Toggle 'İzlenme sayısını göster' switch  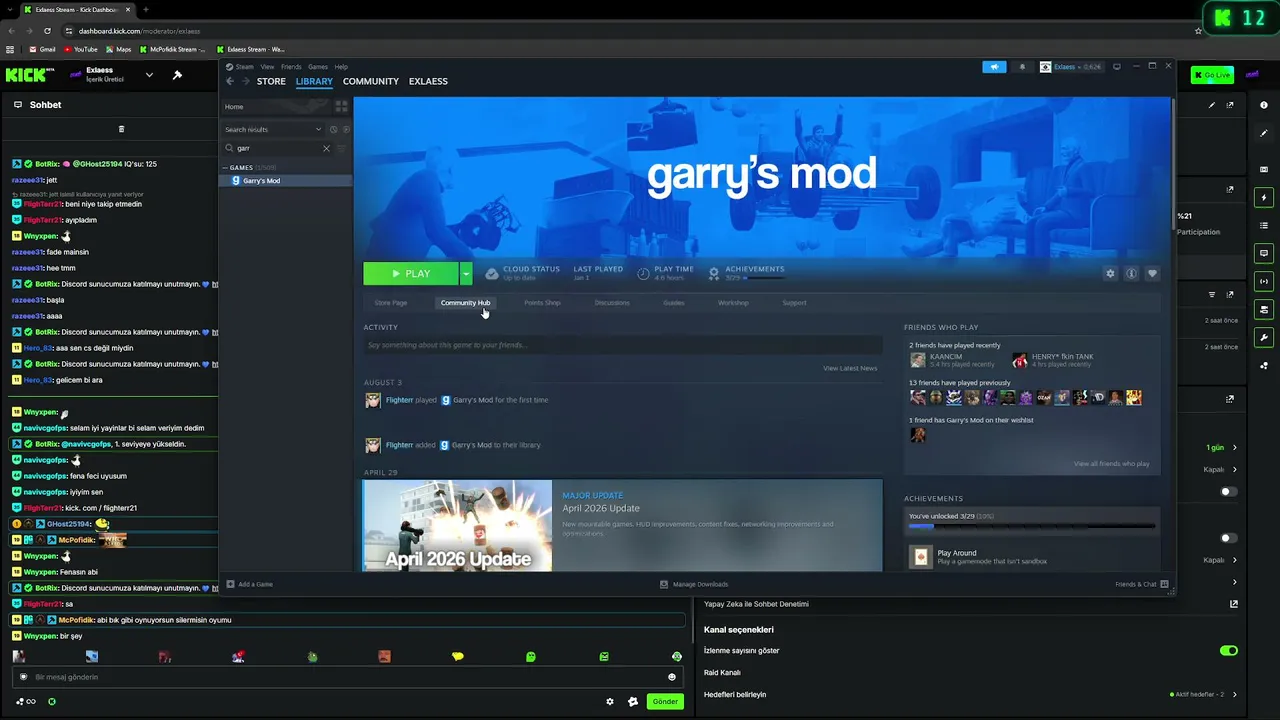(x=1229, y=651)
